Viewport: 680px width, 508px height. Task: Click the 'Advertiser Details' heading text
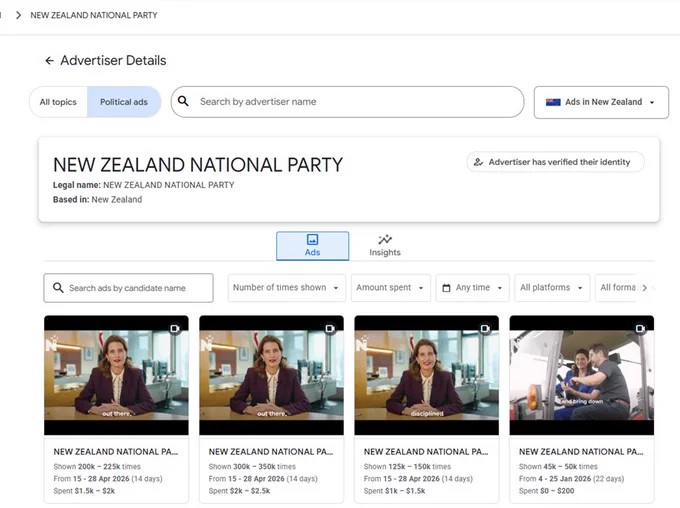point(113,61)
